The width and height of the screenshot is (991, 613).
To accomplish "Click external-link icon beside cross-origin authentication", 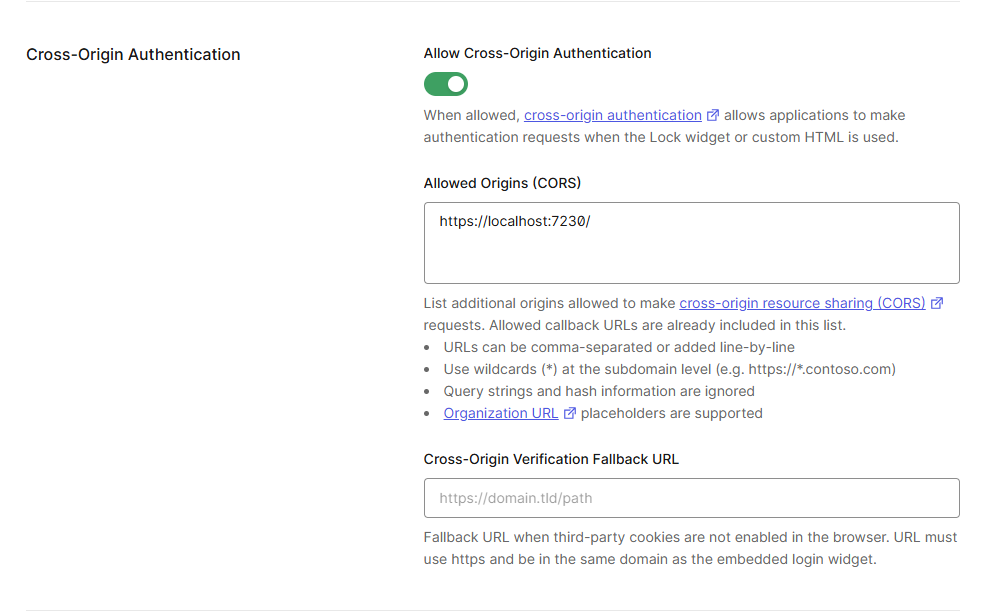I will (x=713, y=115).
